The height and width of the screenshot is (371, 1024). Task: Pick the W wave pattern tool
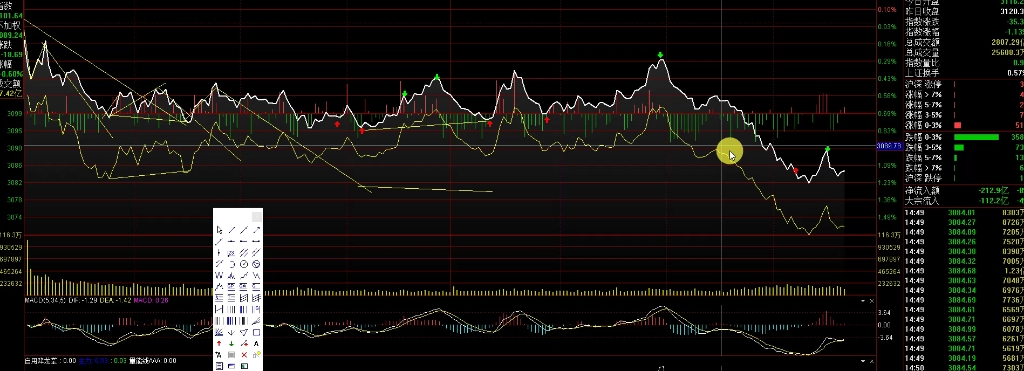(219, 275)
